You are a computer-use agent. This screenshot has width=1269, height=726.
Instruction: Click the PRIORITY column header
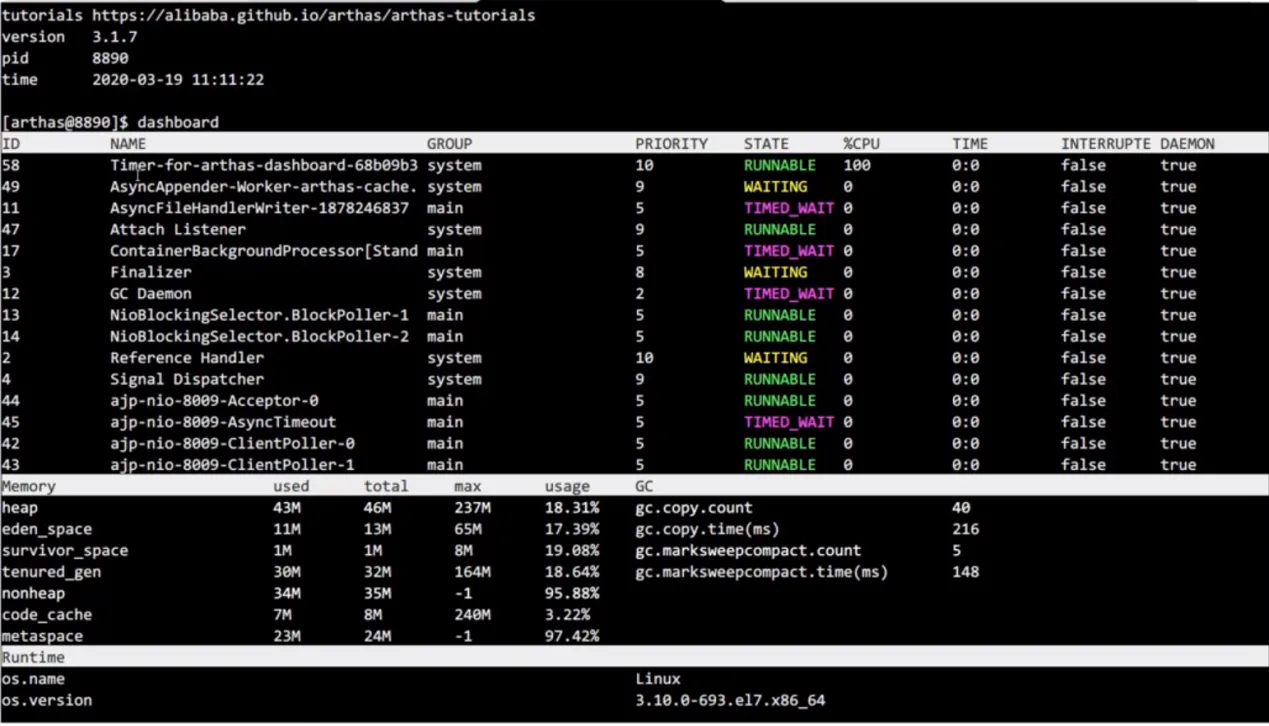click(x=671, y=144)
